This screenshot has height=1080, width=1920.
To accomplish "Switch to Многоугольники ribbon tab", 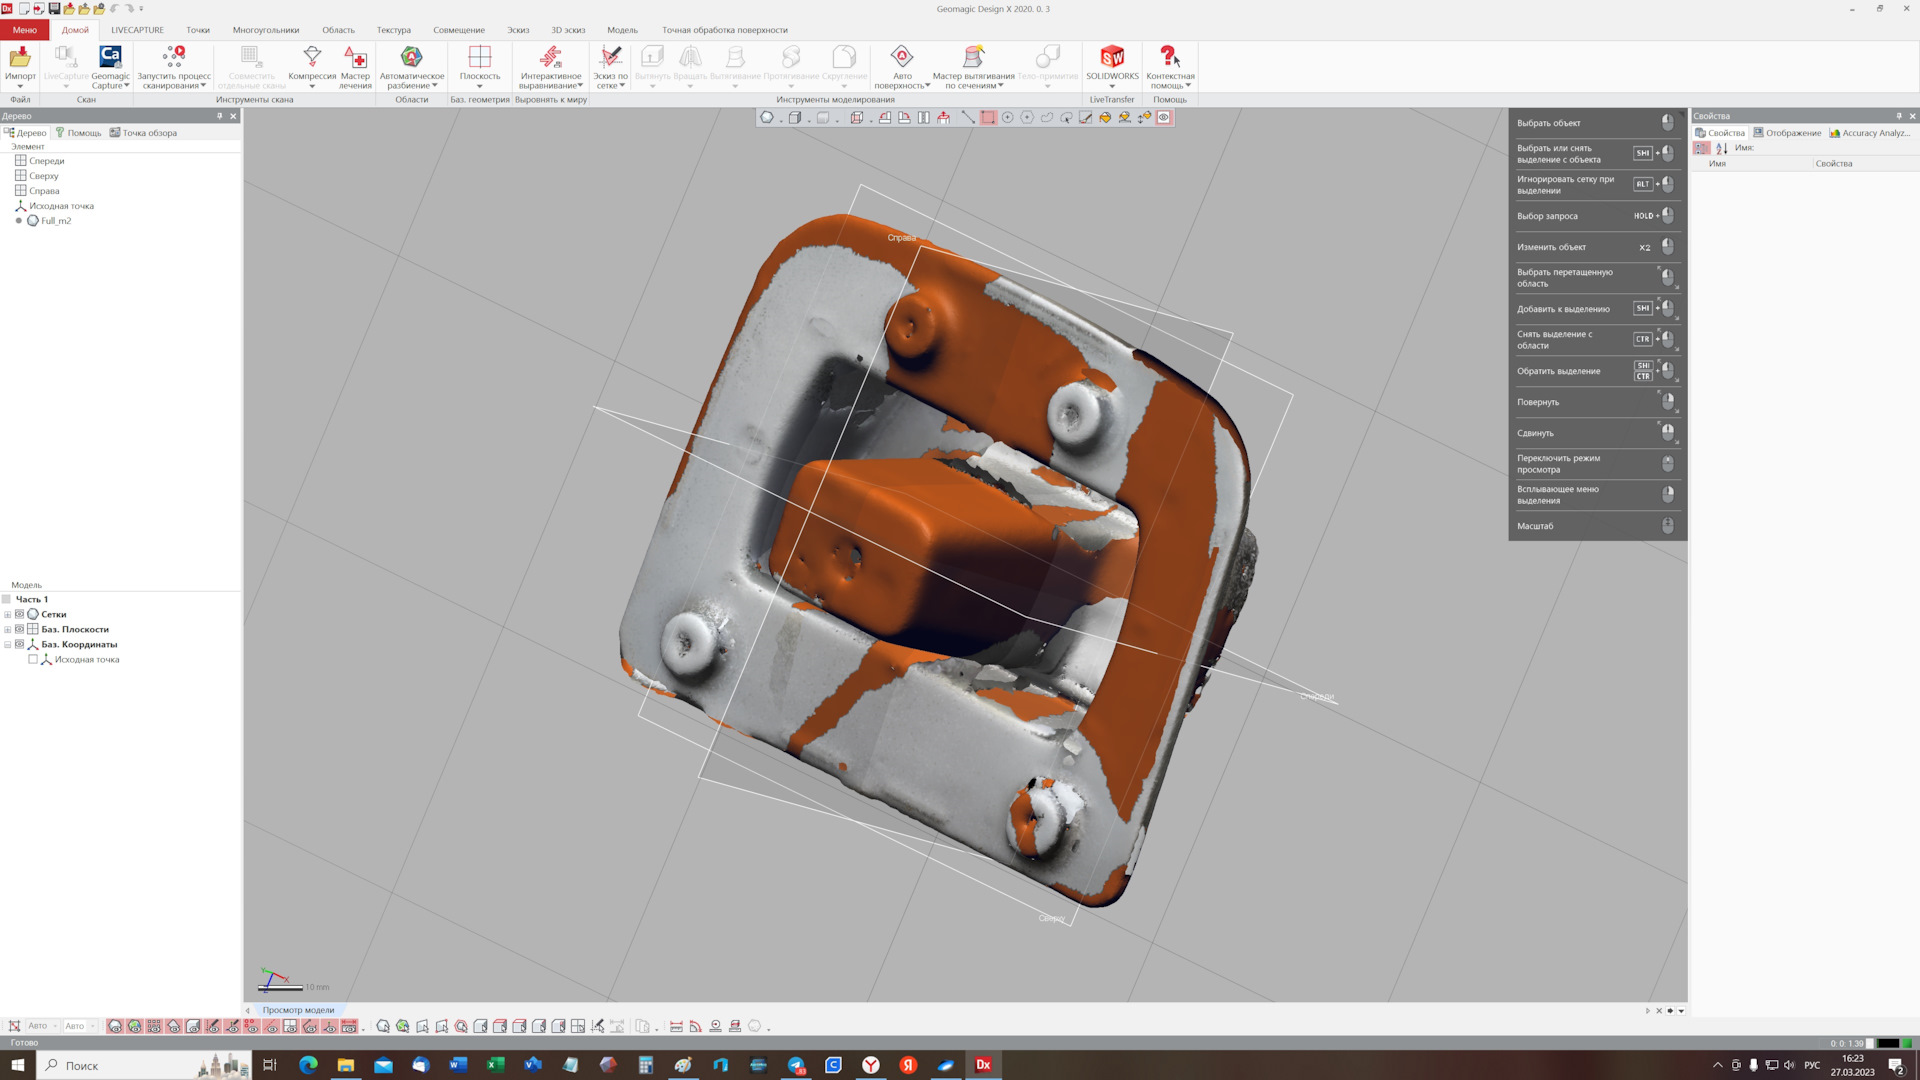I will coord(266,30).
